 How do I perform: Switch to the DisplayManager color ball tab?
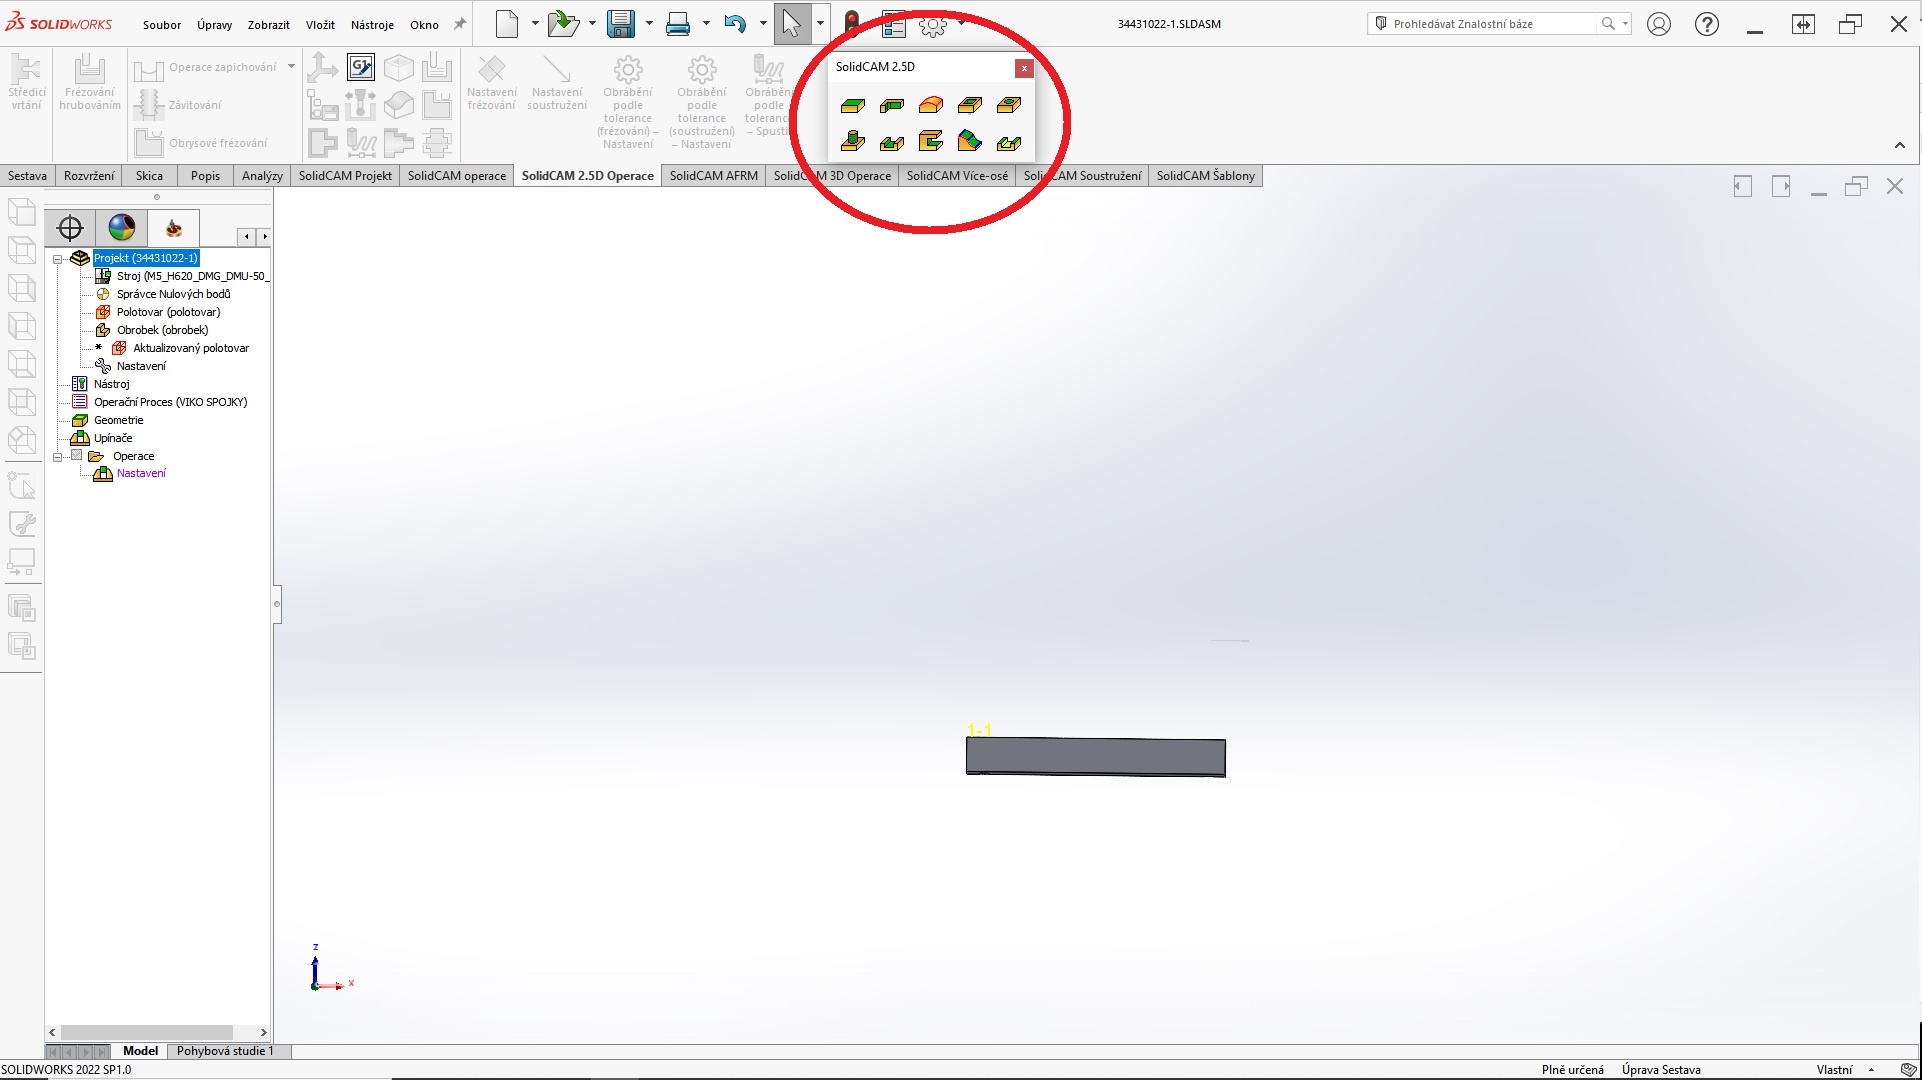[x=122, y=228]
